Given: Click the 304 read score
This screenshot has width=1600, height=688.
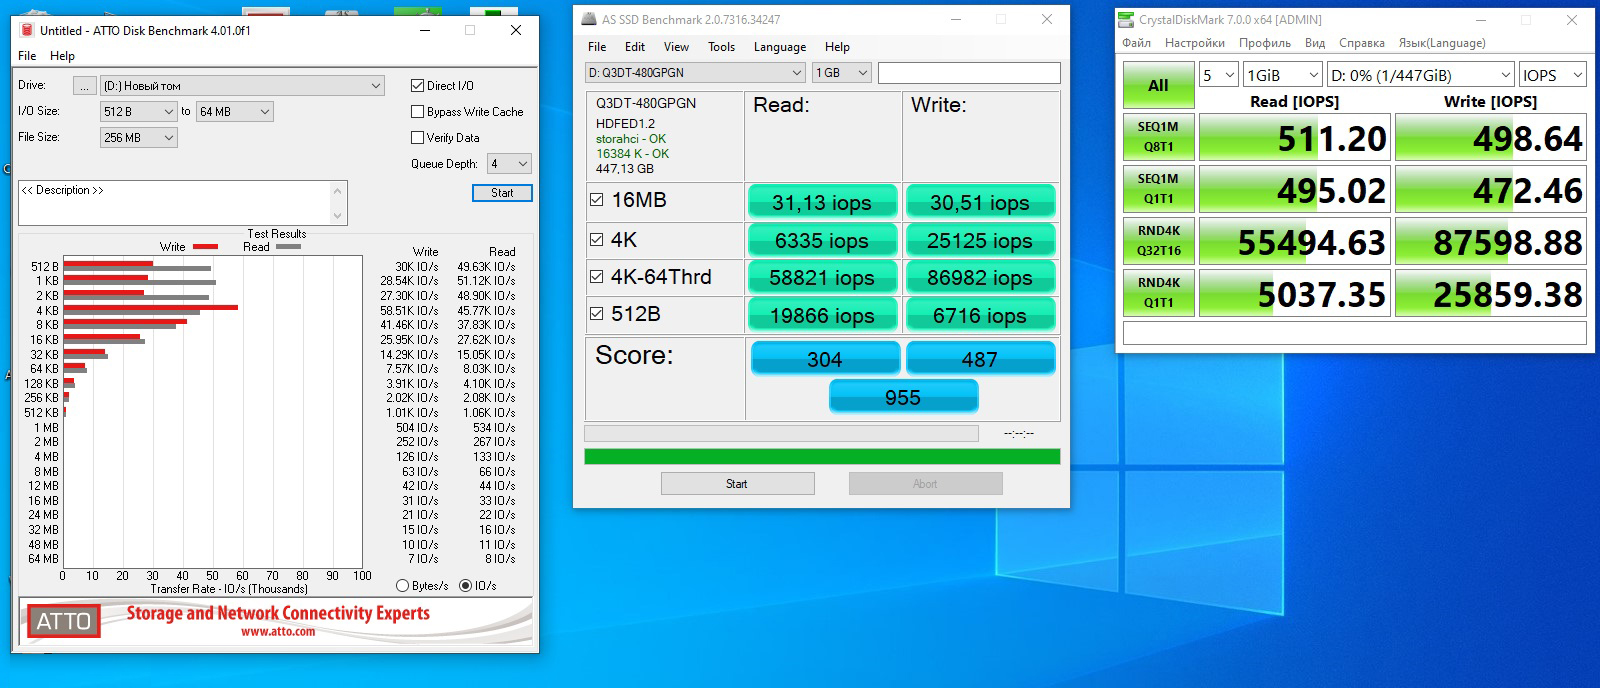Looking at the screenshot, I should 825,359.
